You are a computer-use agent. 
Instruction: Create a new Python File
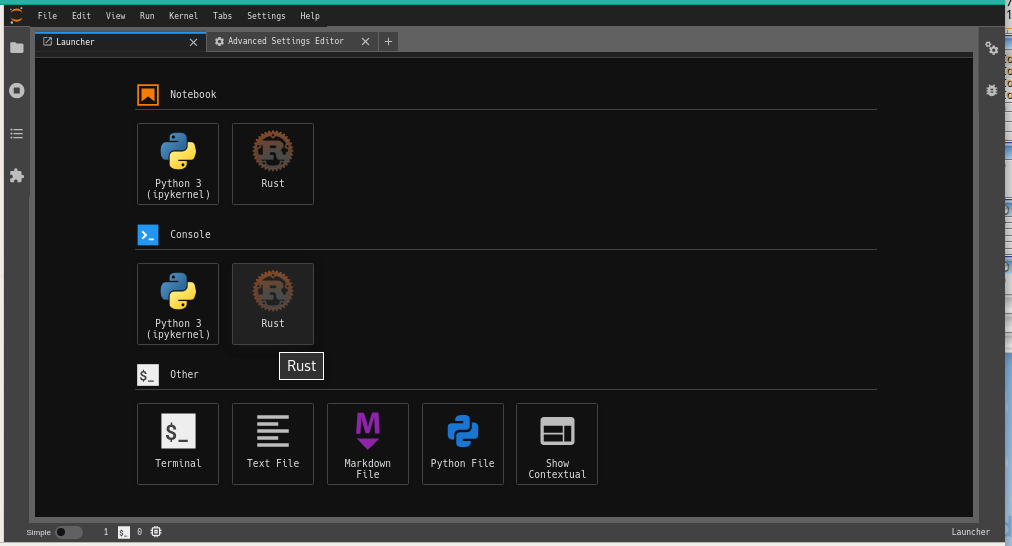[463, 444]
